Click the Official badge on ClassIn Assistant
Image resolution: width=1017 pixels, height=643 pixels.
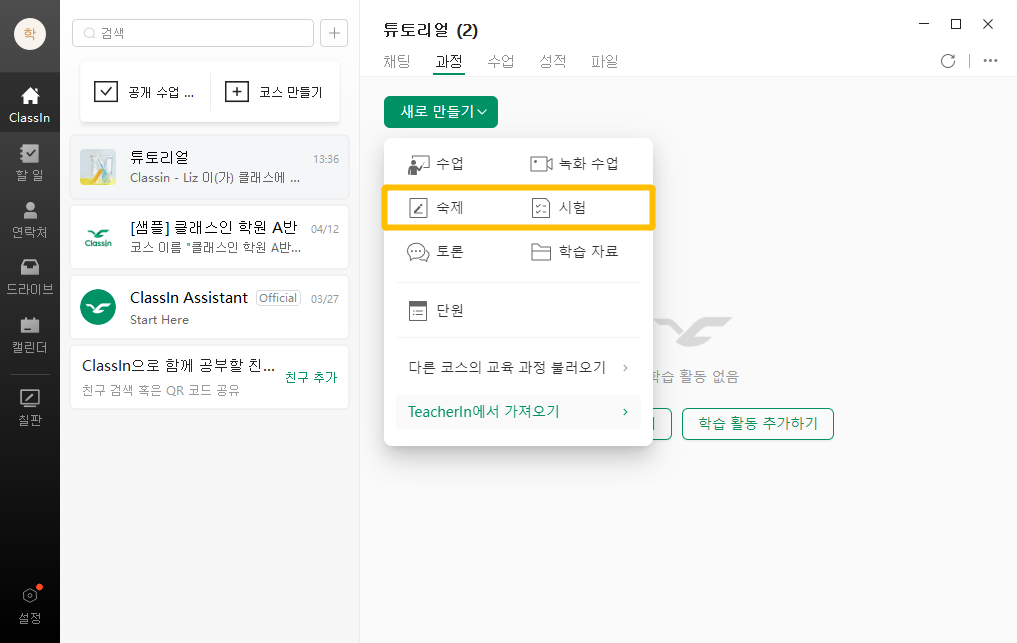pos(278,298)
